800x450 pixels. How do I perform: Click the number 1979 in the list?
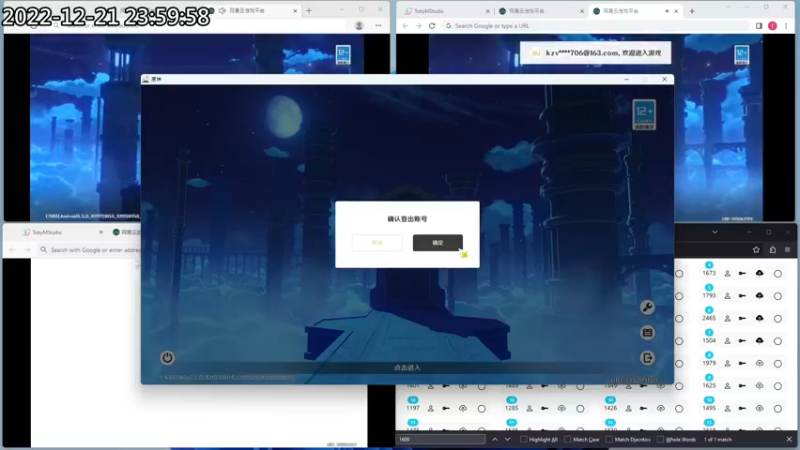pyautogui.click(x=709, y=363)
